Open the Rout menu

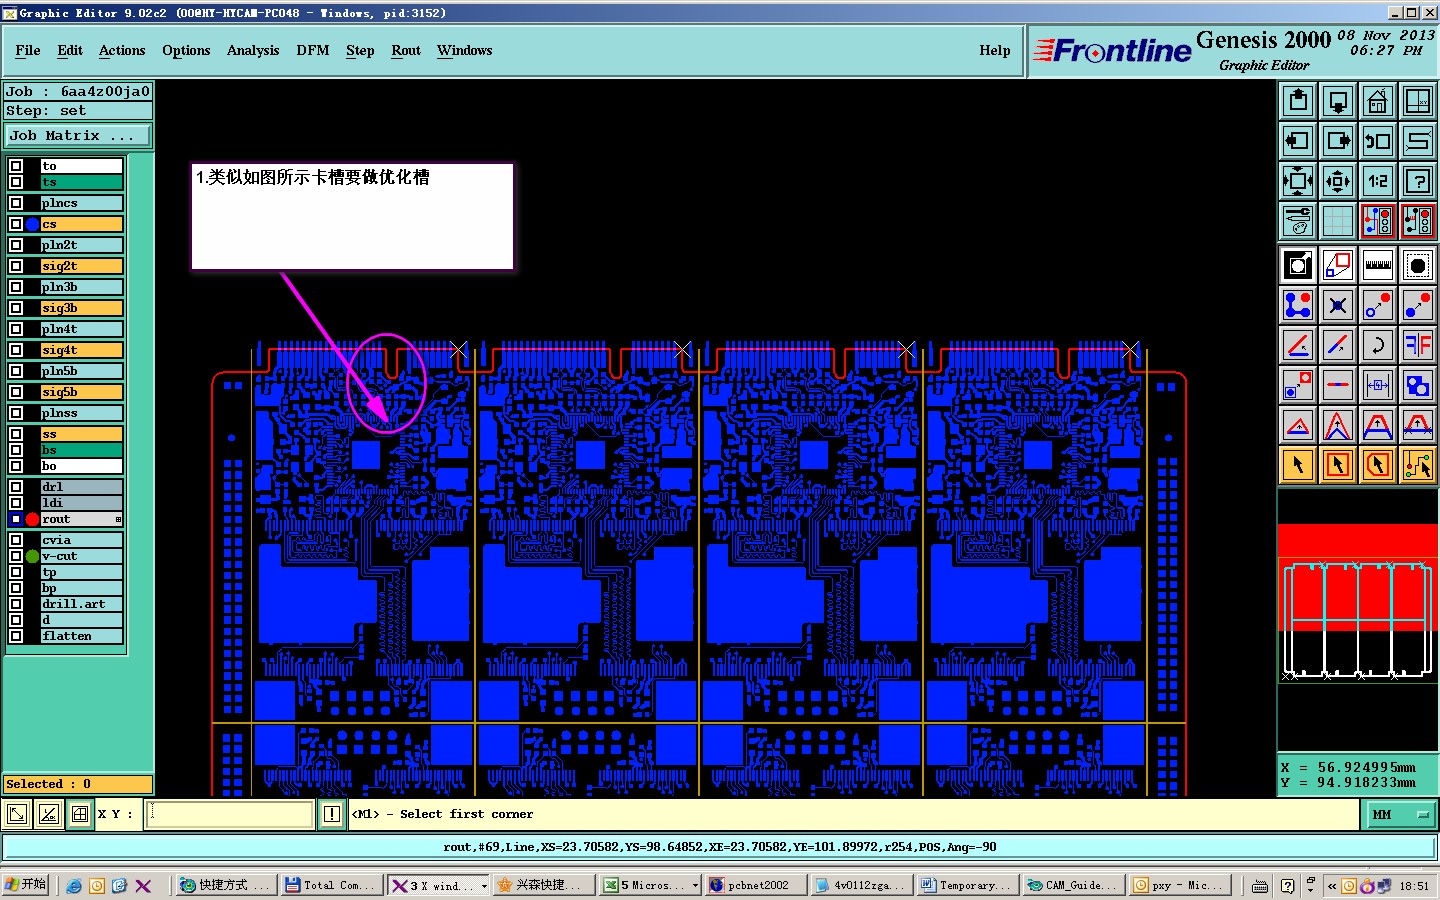point(406,50)
